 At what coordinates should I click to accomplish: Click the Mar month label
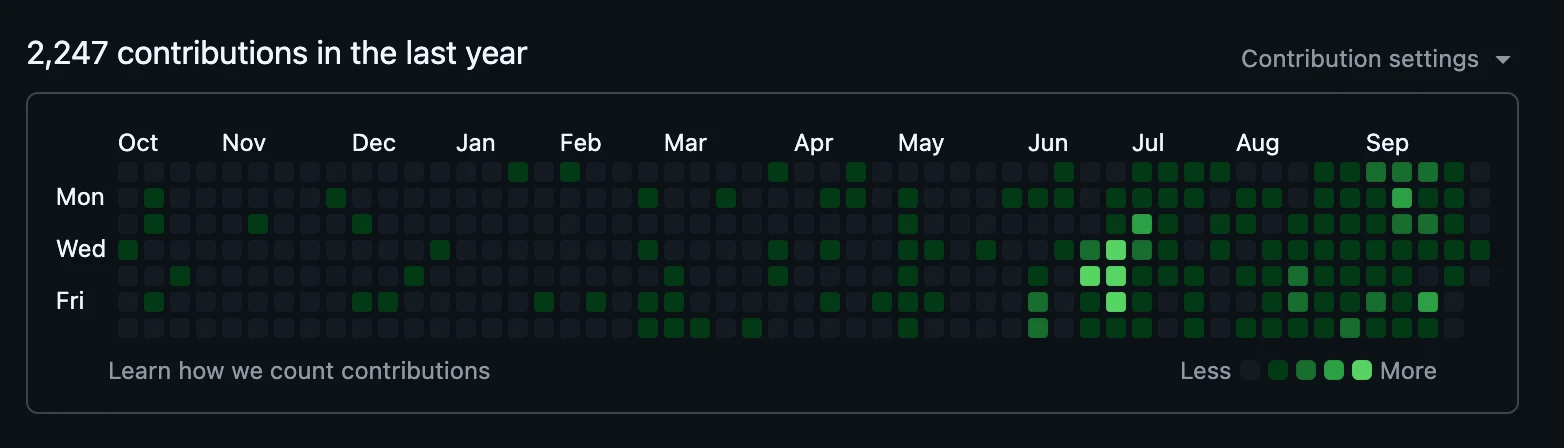tap(685, 143)
